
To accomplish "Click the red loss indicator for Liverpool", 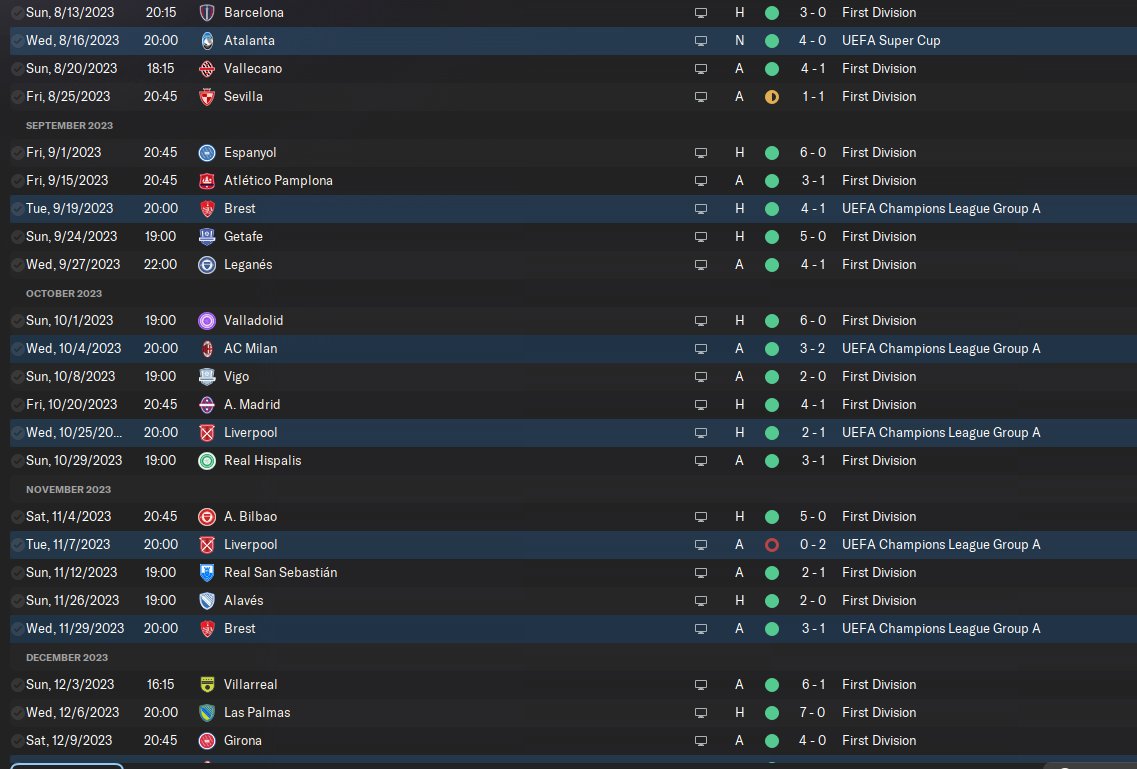I will [x=772, y=544].
